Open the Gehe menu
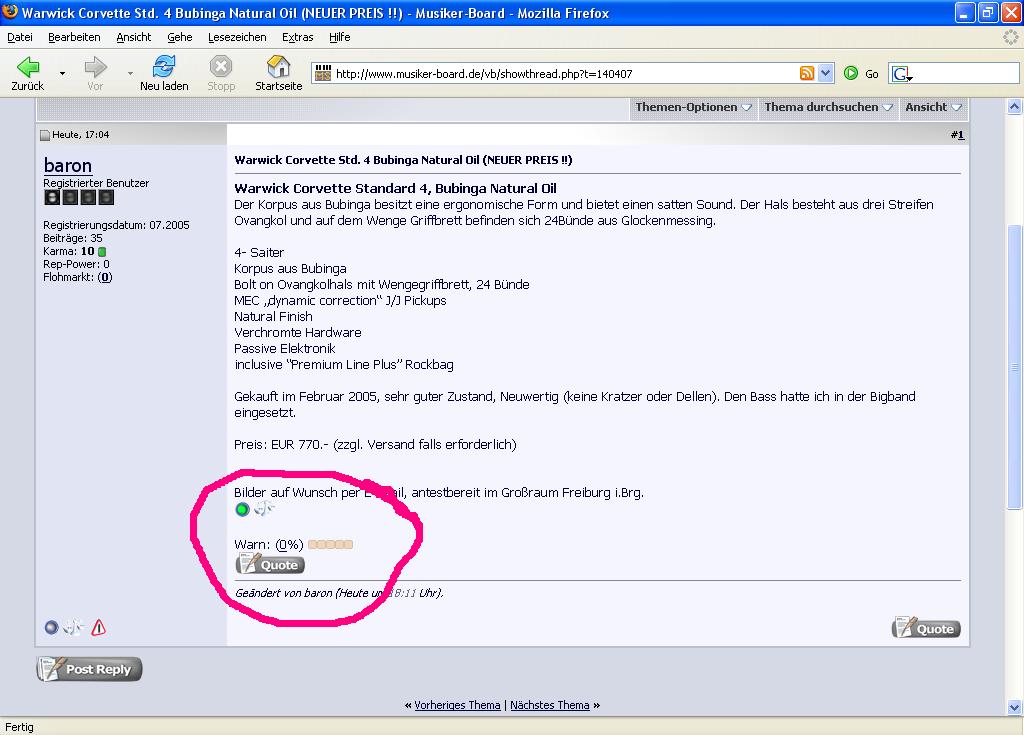This screenshot has width=1024, height=735. point(180,37)
